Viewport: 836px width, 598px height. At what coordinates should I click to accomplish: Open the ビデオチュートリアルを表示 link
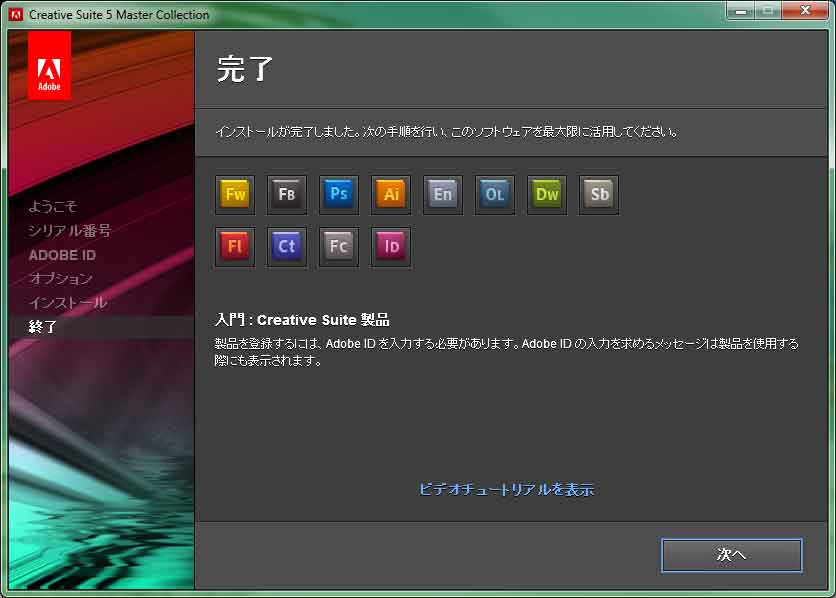[506, 489]
